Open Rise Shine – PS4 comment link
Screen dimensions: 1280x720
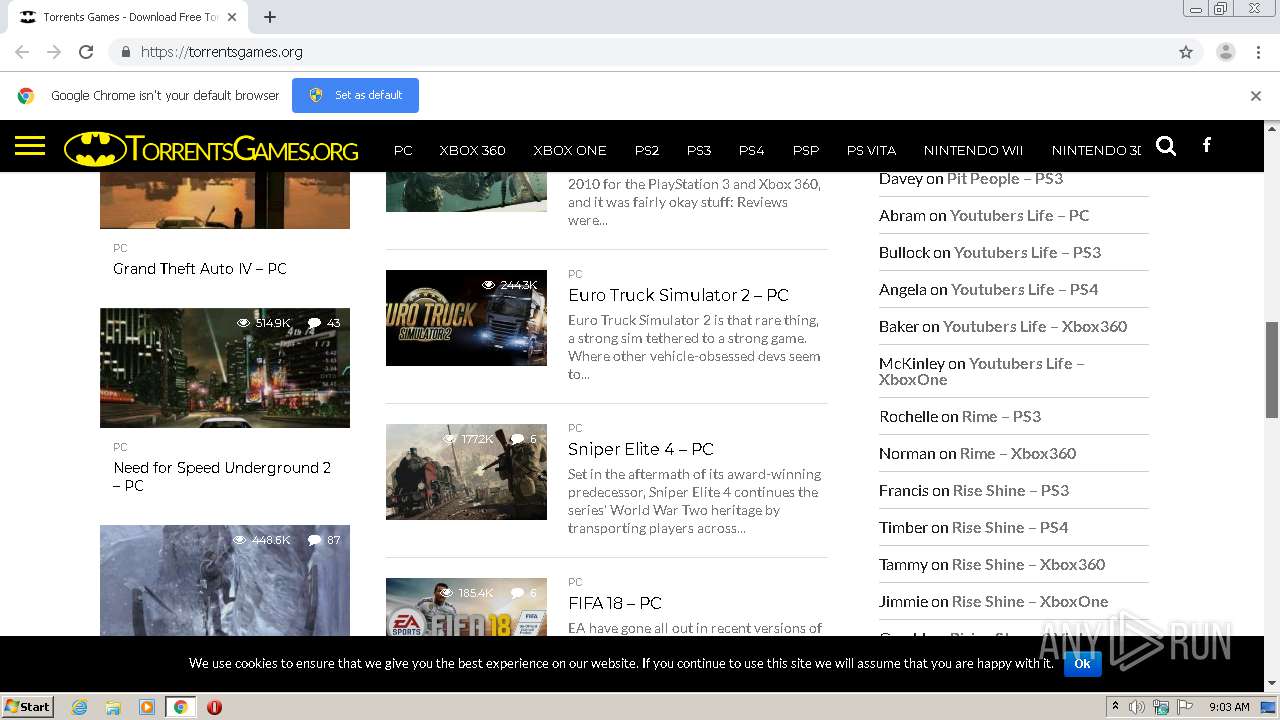tap(1010, 527)
